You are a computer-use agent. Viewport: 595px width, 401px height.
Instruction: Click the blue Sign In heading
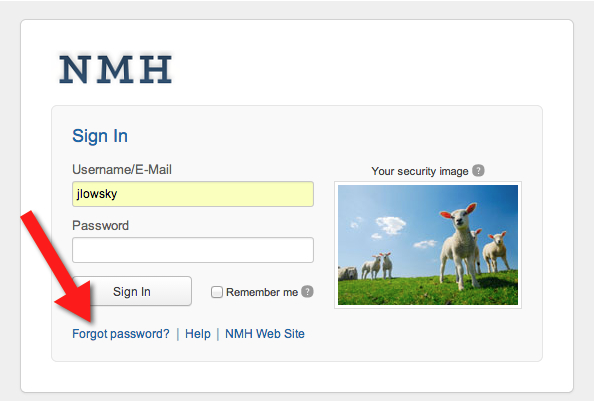tap(100, 136)
